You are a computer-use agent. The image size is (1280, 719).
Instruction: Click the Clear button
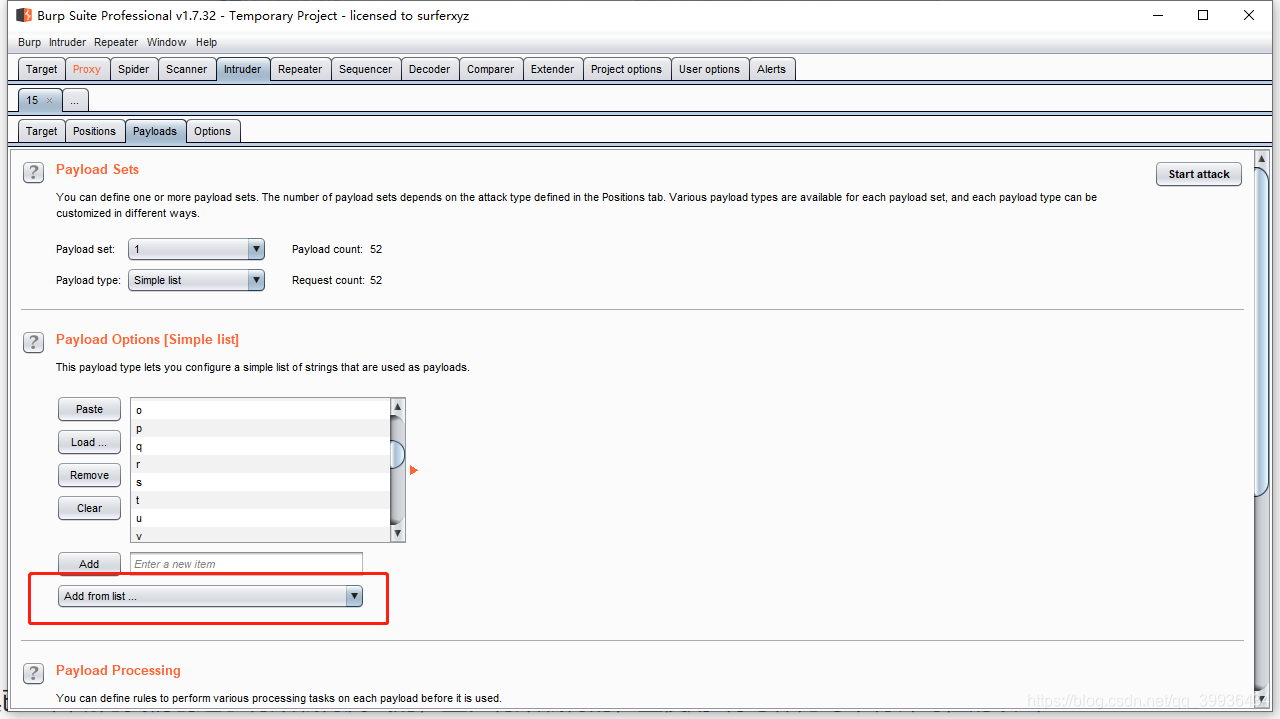coord(89,508)
